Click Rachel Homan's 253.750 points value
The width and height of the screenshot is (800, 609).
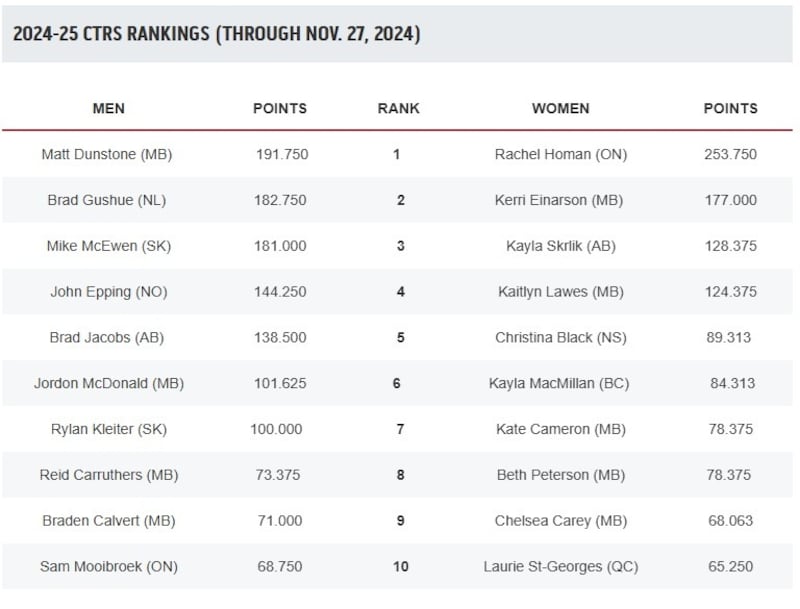pos(730,154)
